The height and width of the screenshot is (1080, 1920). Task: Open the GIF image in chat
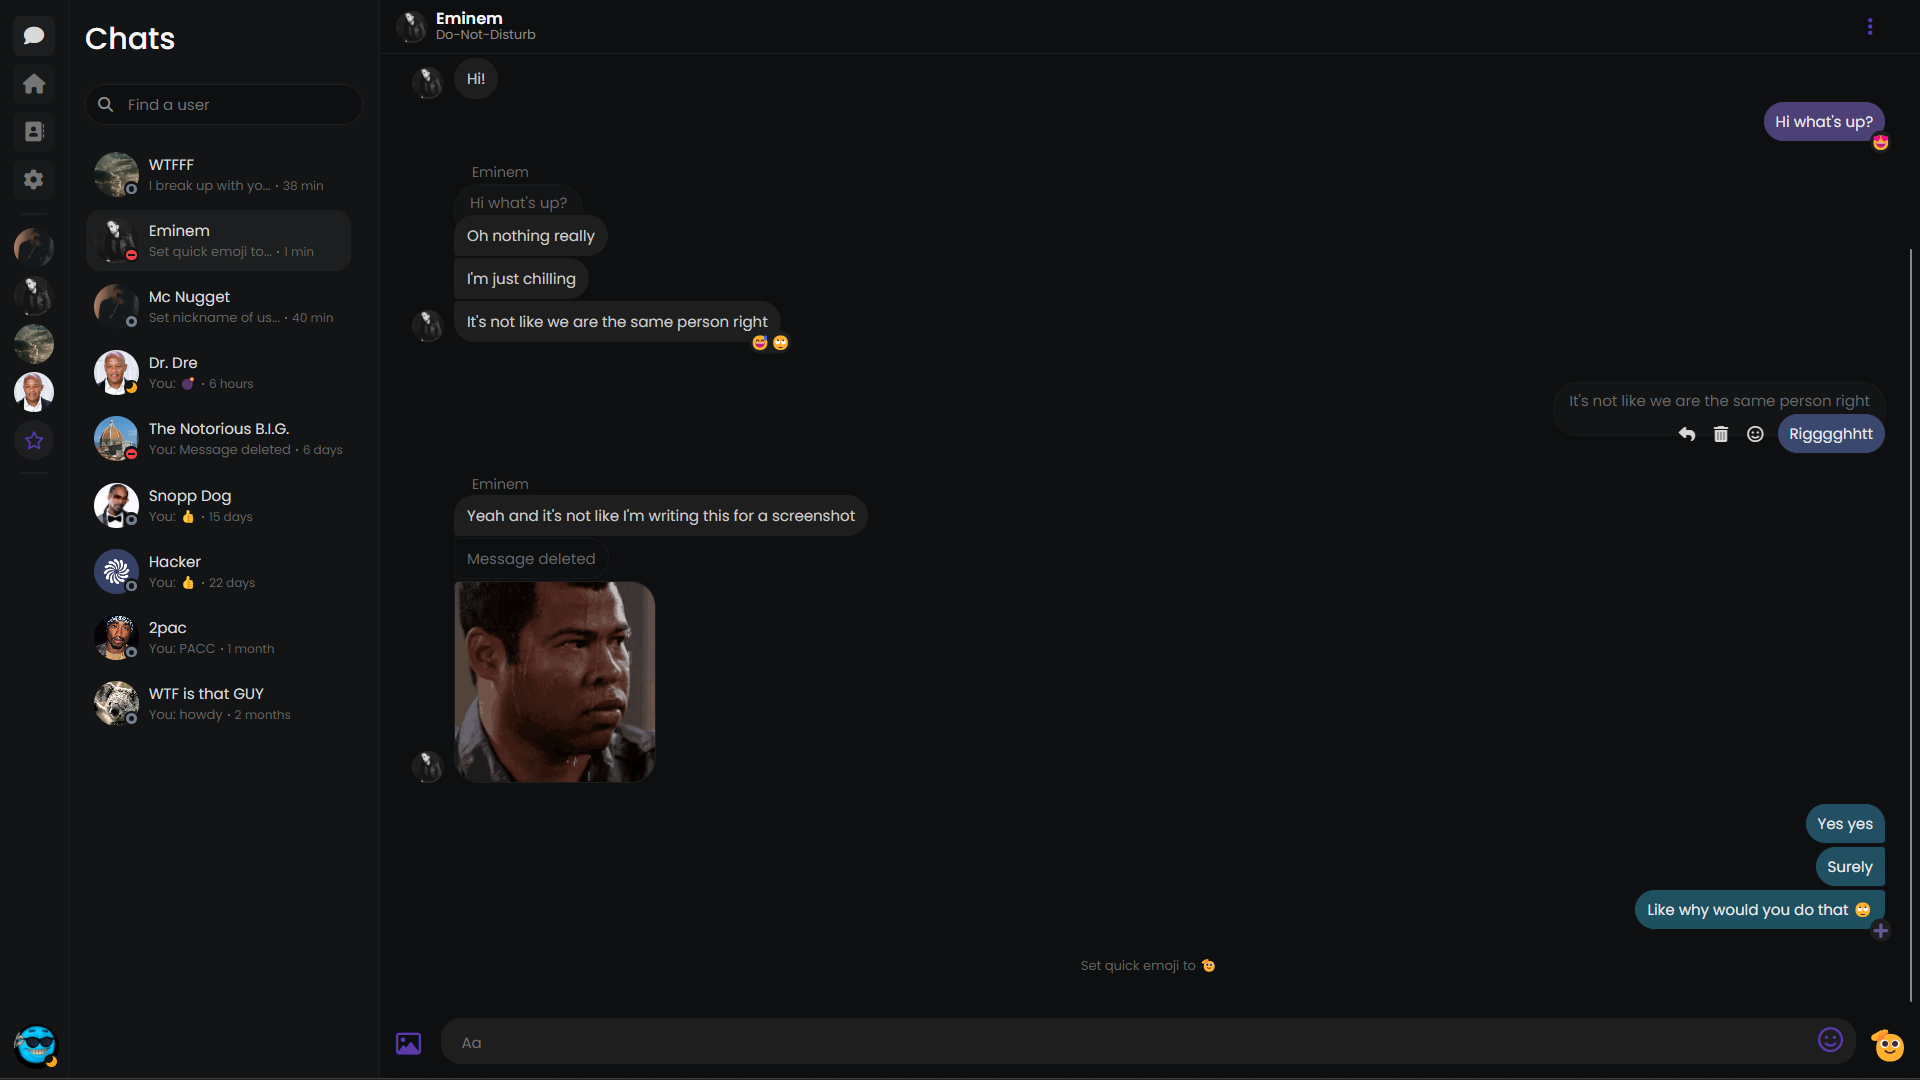(x=555, y=682)
